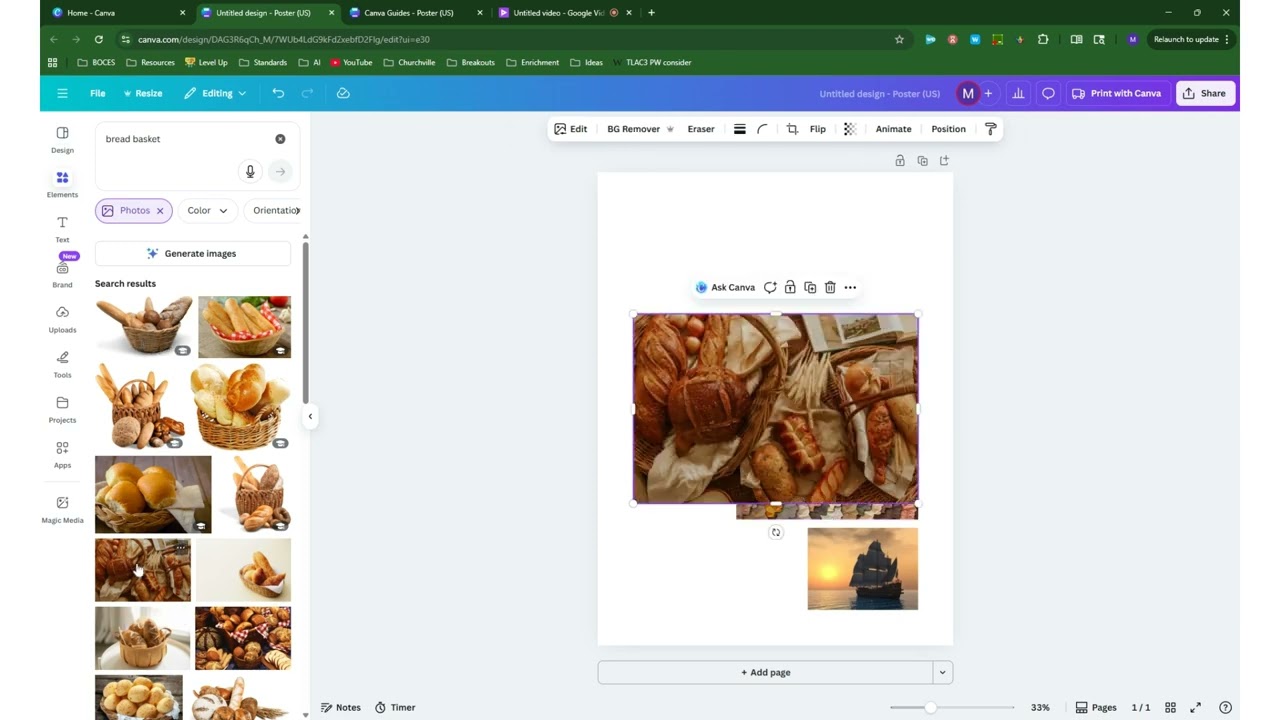Open more options in floating bar
The image size is (1280, 720).
pyautogui.click(x=850, y=287)
